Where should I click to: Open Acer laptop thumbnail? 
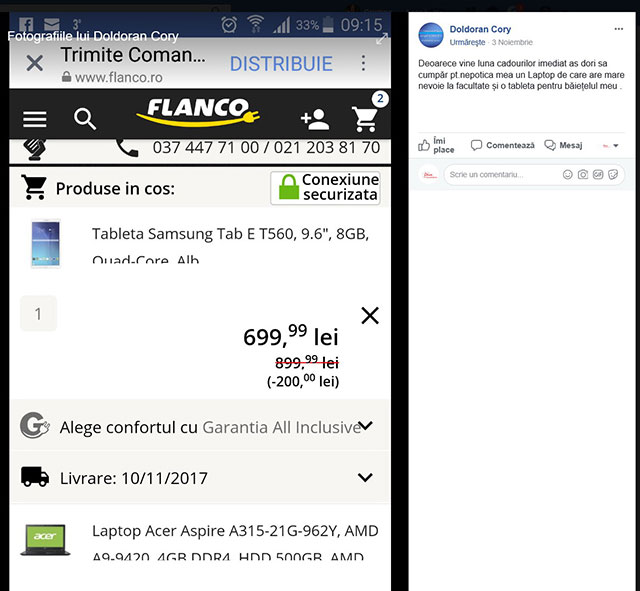45,540
